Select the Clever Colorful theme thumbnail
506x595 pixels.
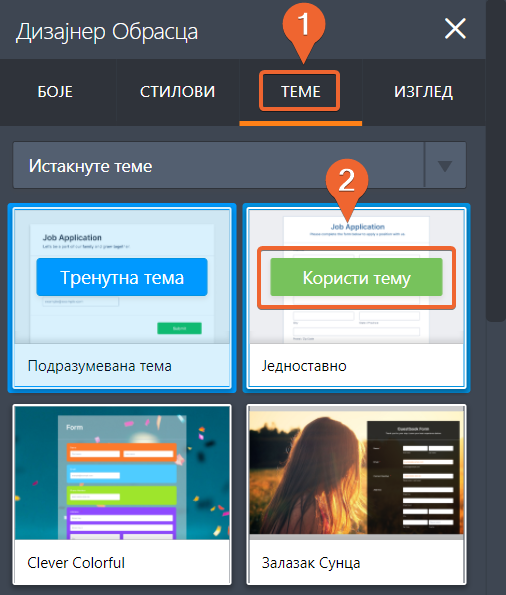tap(122, 472)
